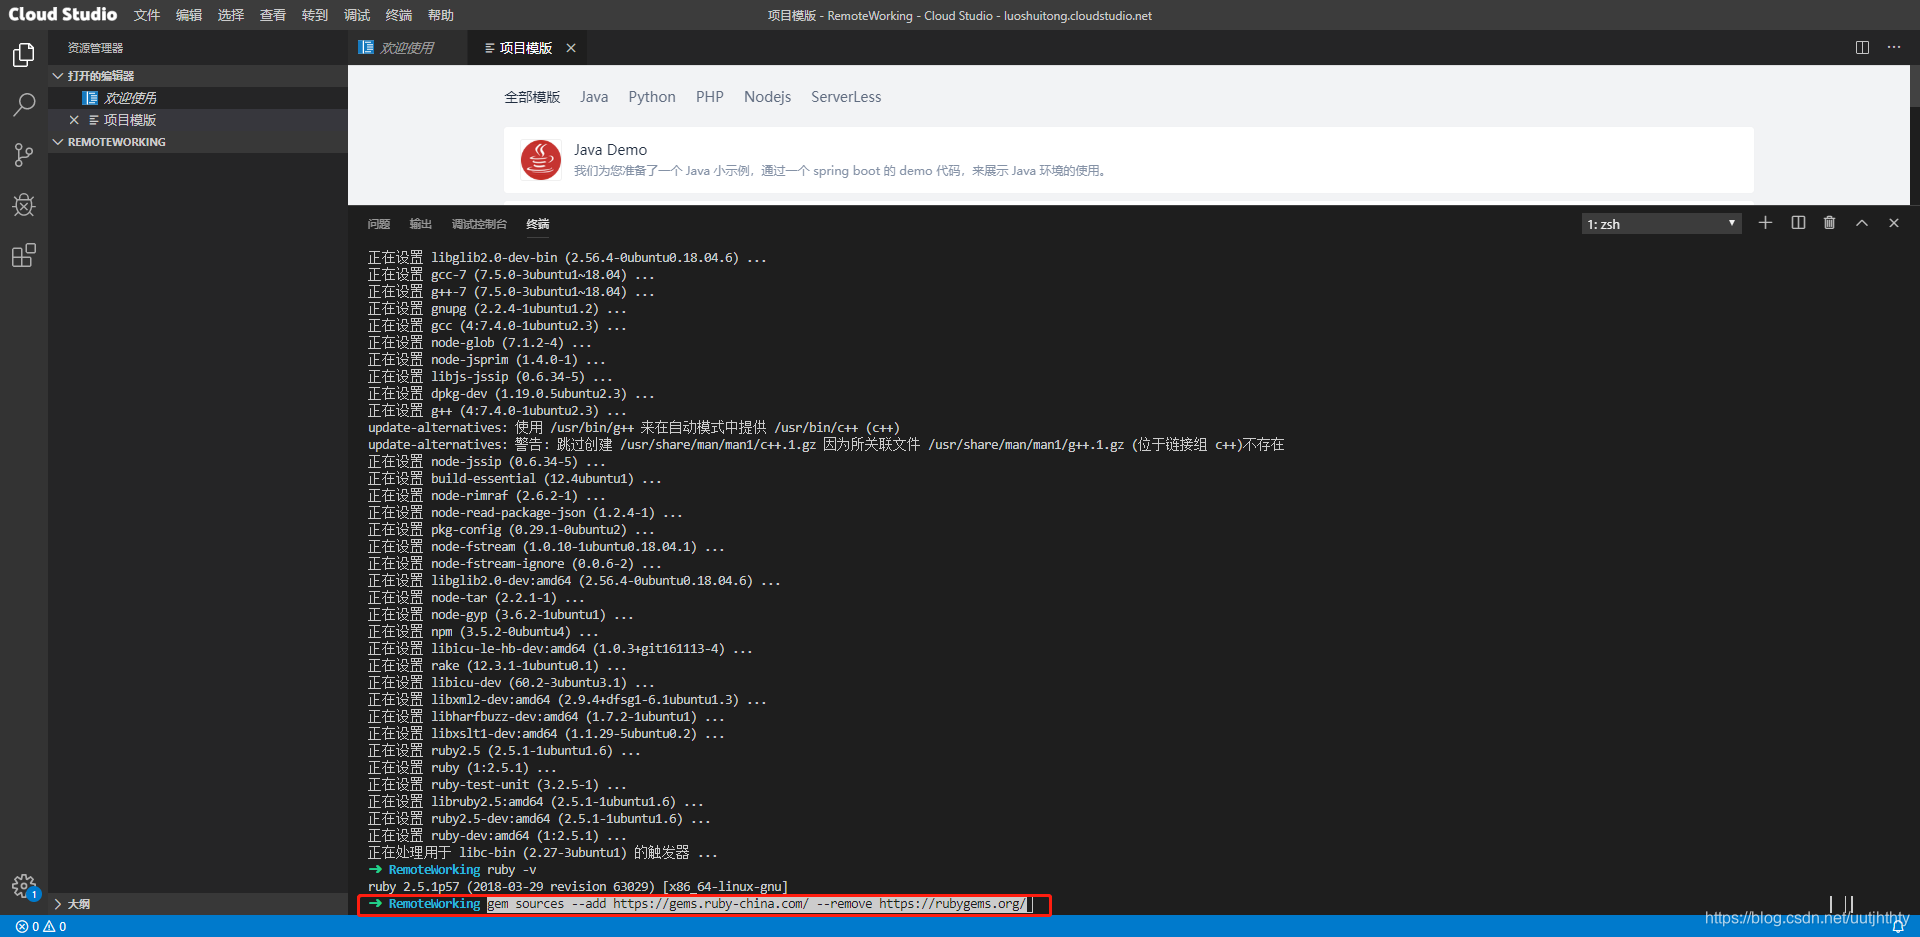
Task: Filter templates by Python
Action: [652, 97]
